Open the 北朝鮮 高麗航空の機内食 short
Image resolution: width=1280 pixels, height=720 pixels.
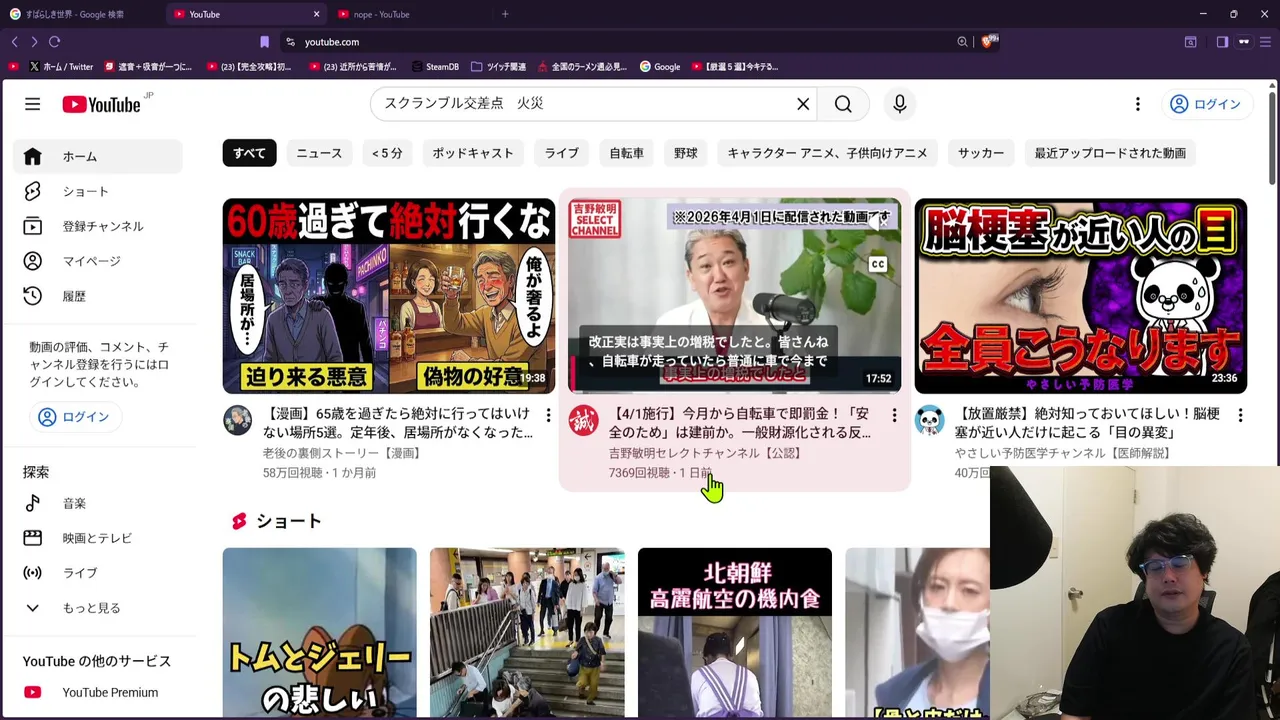pyautogui.click(x=735, y=633)
